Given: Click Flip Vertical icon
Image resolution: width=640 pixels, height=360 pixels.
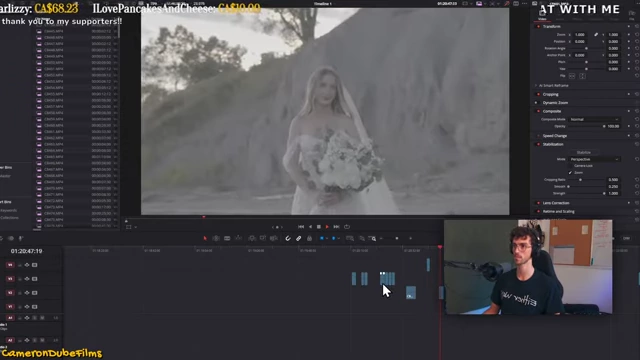Looking at the screenshot, I should [582, 76].
